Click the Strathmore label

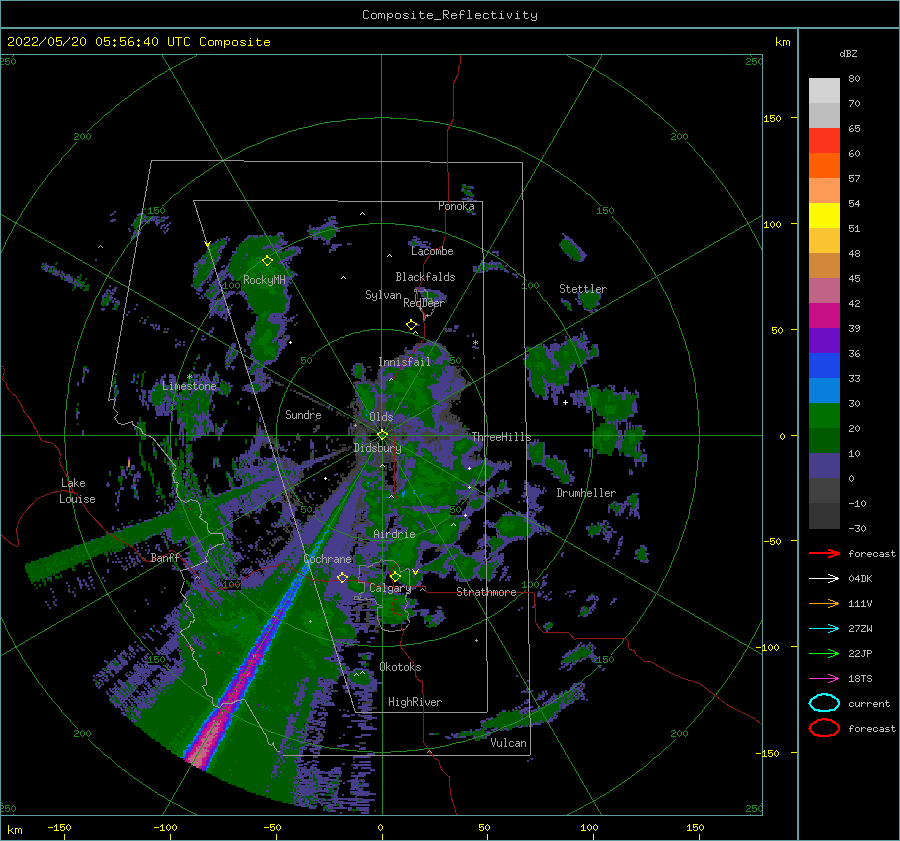point(486,592)
